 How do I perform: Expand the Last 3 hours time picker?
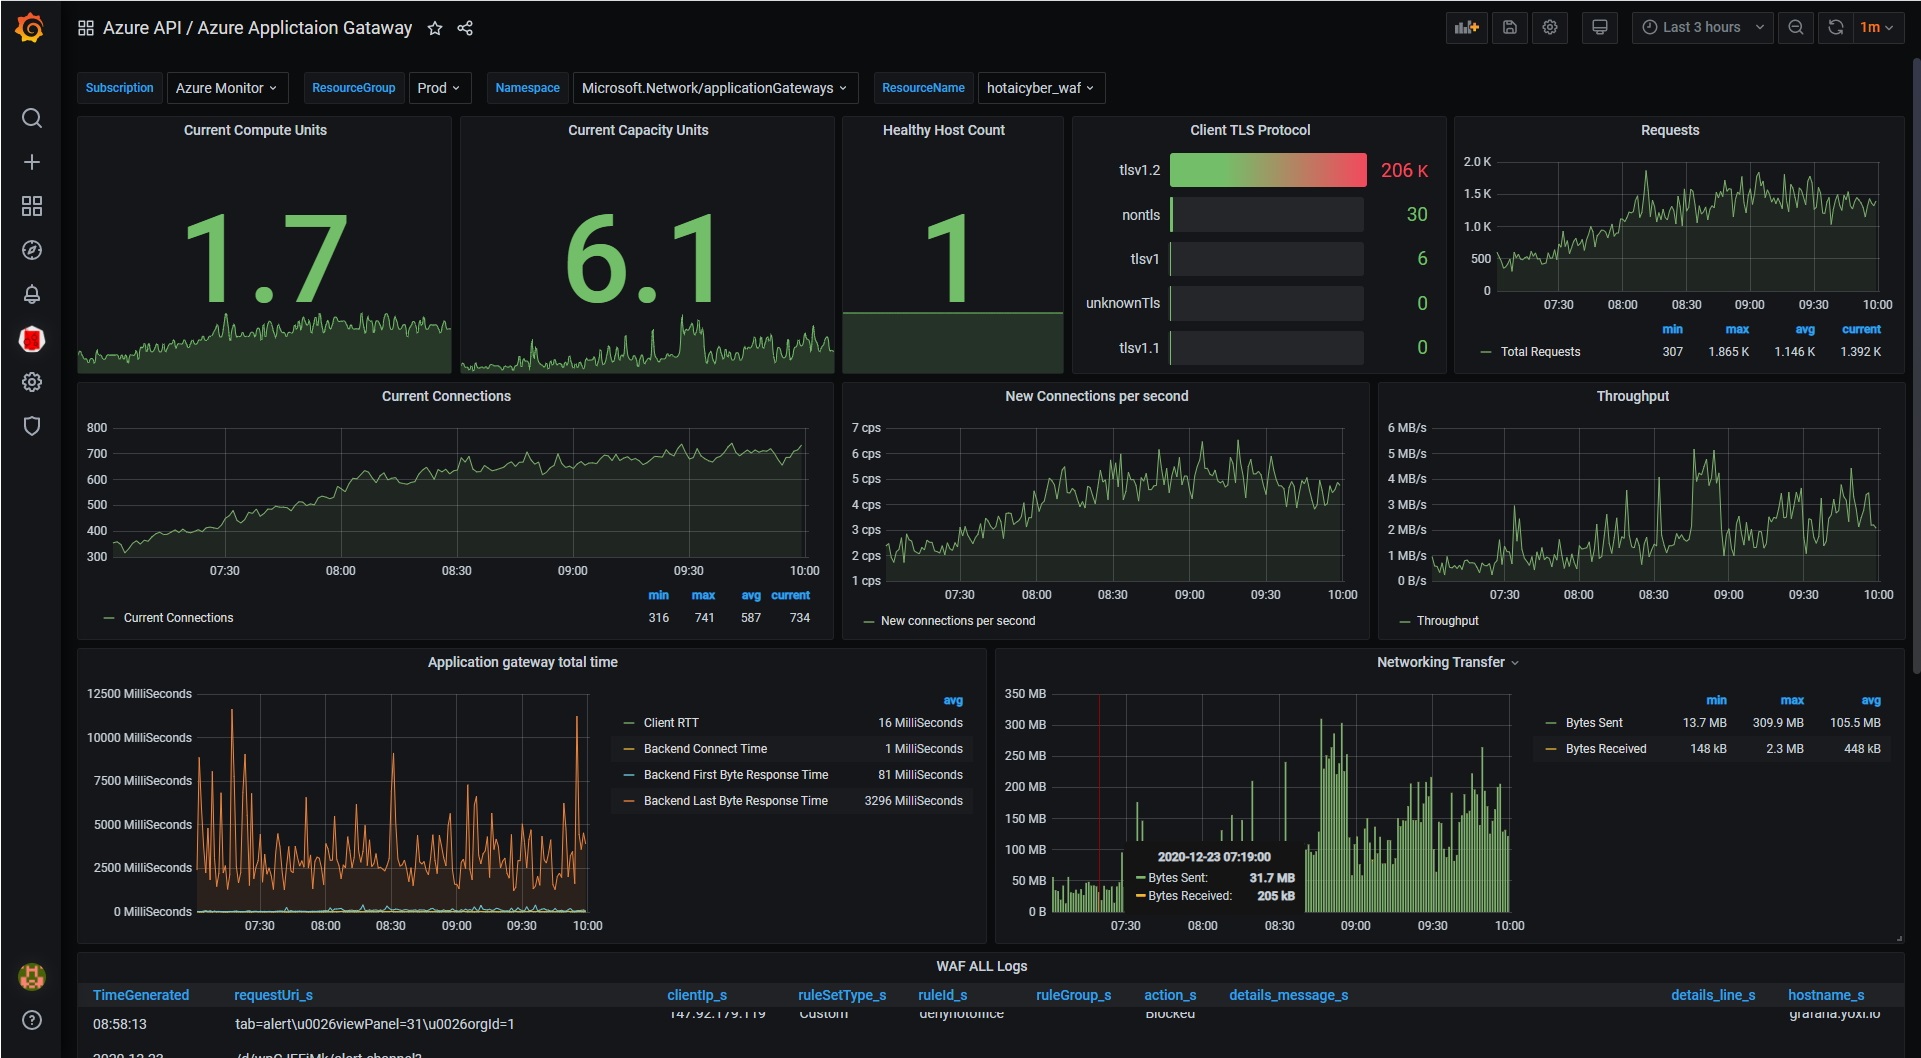[1703, 28]
